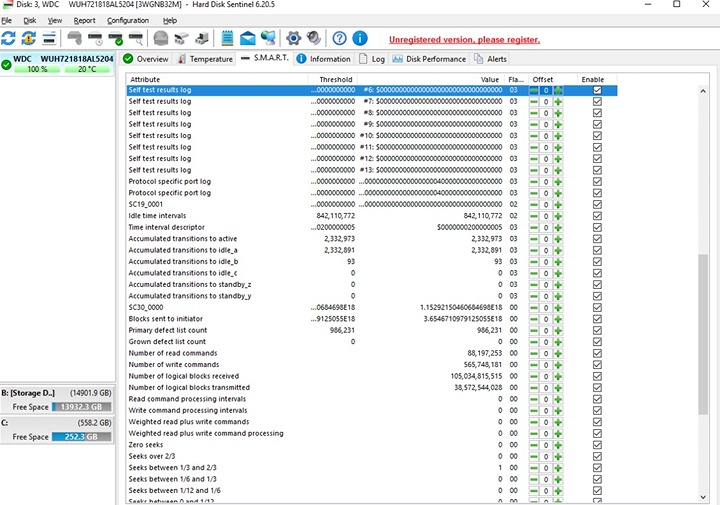The image size is (720, 505).
Task: Toggle Enable checkbox for Zero seeks
Action: (x=597, y=445)
